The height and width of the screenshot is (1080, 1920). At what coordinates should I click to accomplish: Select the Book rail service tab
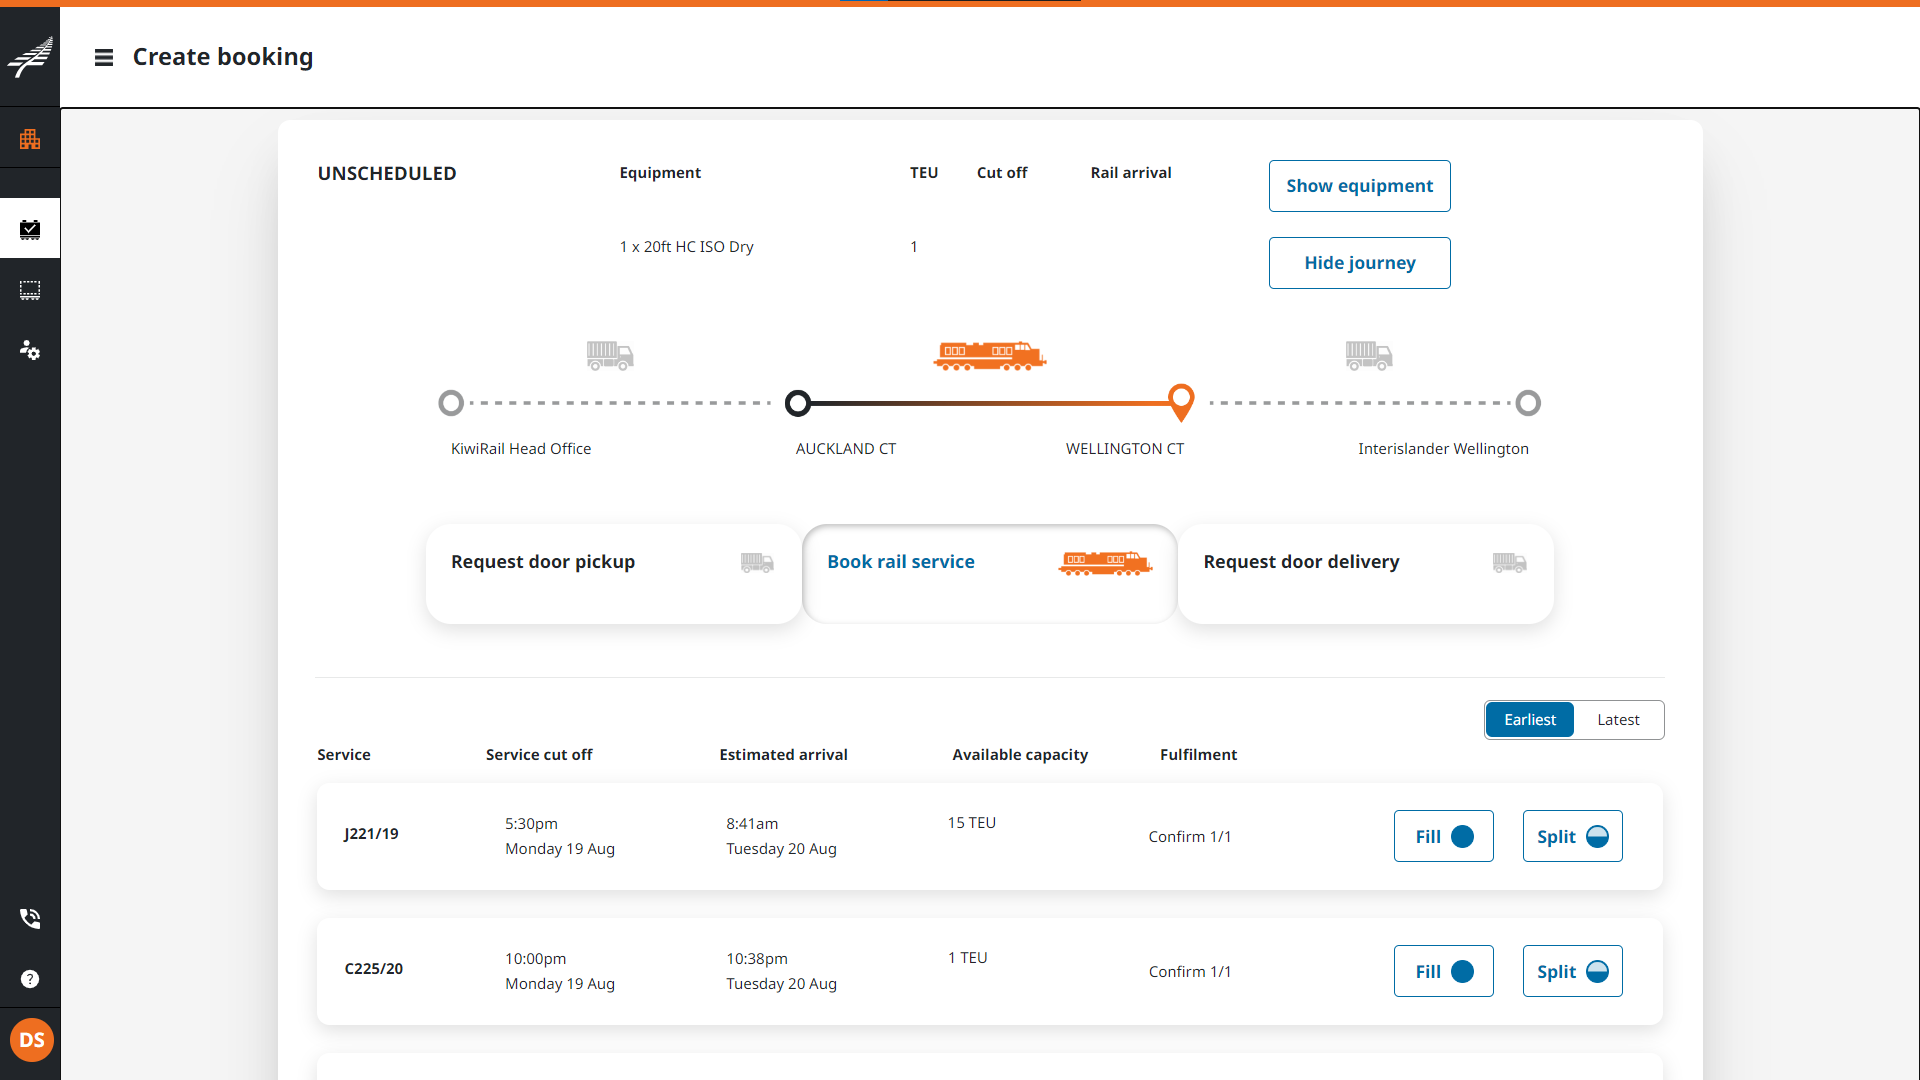(x=989, y=574)
